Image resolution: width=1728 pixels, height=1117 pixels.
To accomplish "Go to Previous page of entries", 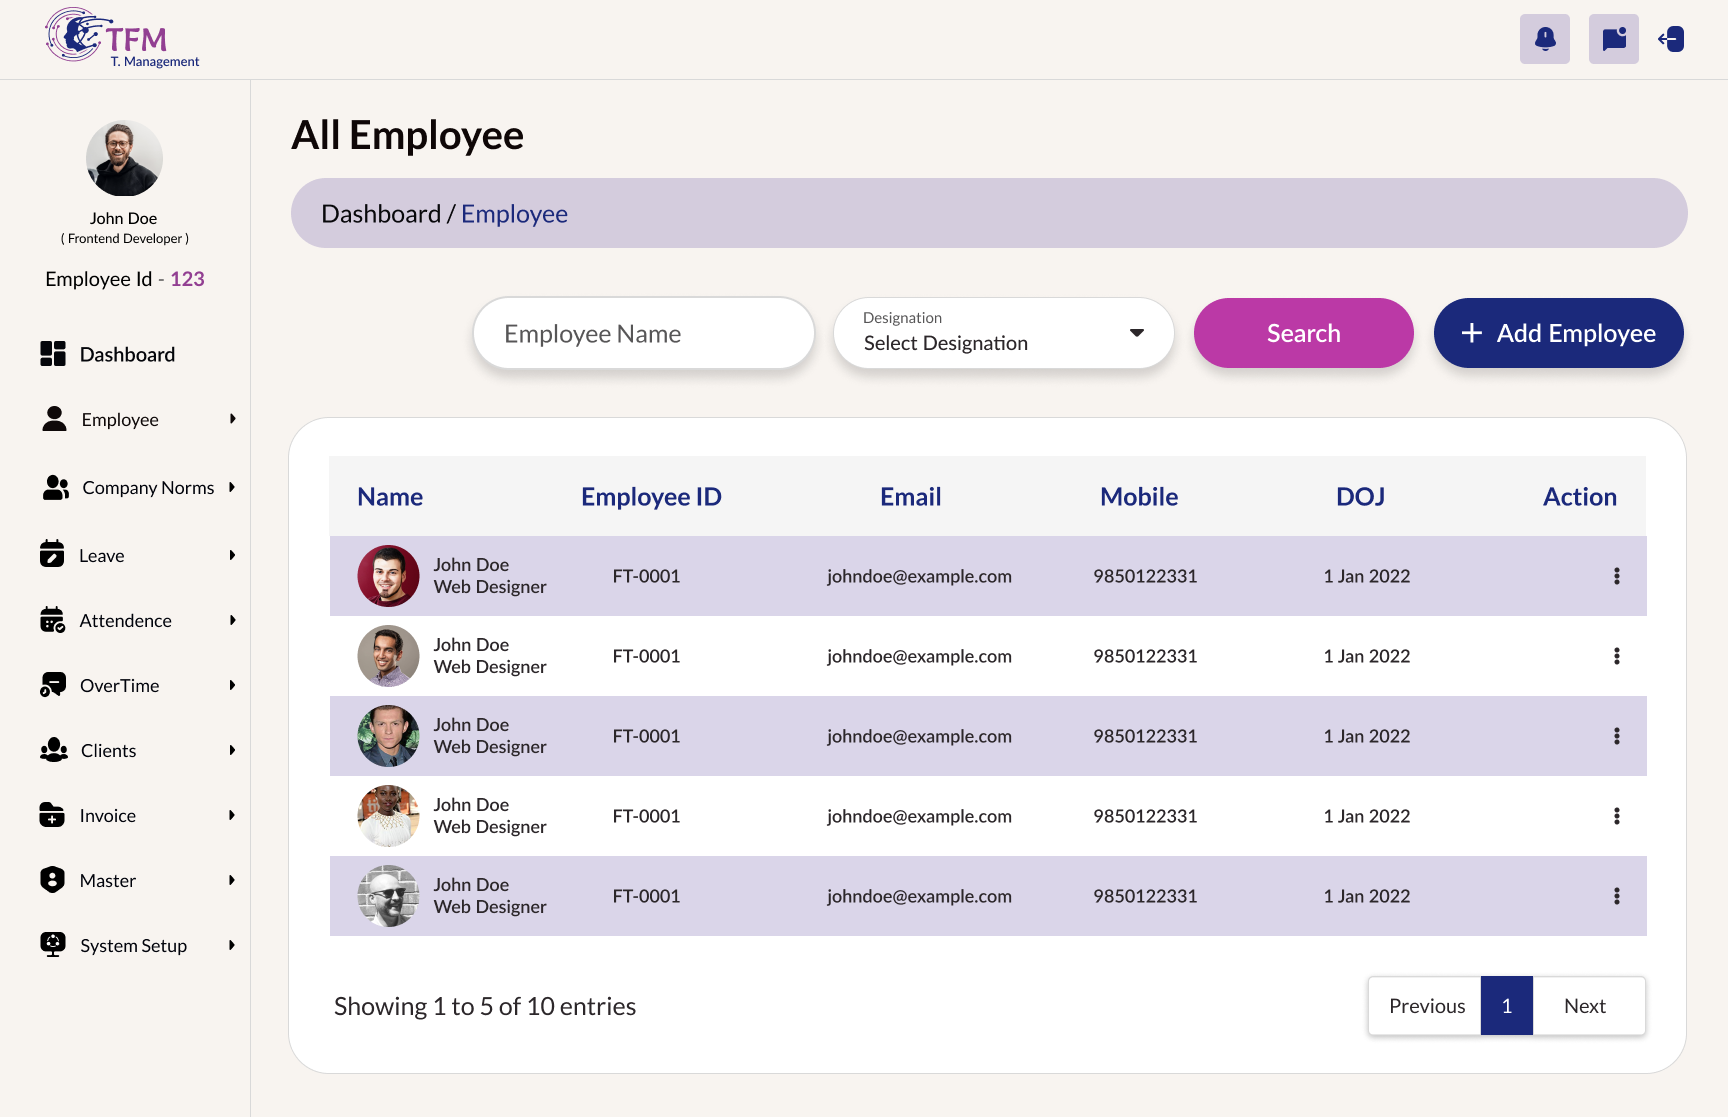I will pos(1426,1006).
